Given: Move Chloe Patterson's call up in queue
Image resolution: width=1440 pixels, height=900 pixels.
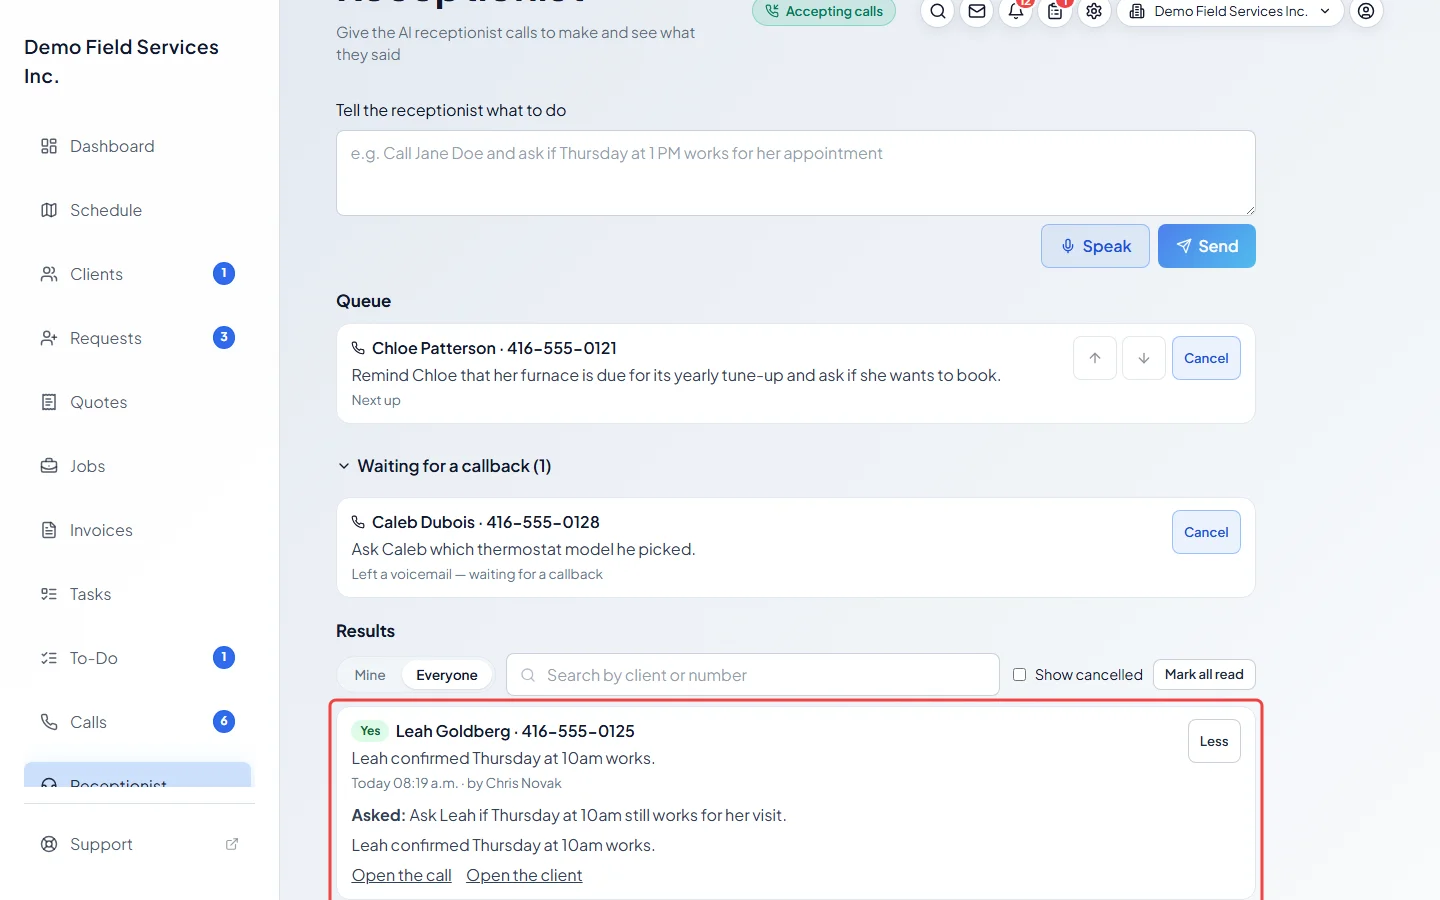Looking at the screenshot, I should point(1095,358).
